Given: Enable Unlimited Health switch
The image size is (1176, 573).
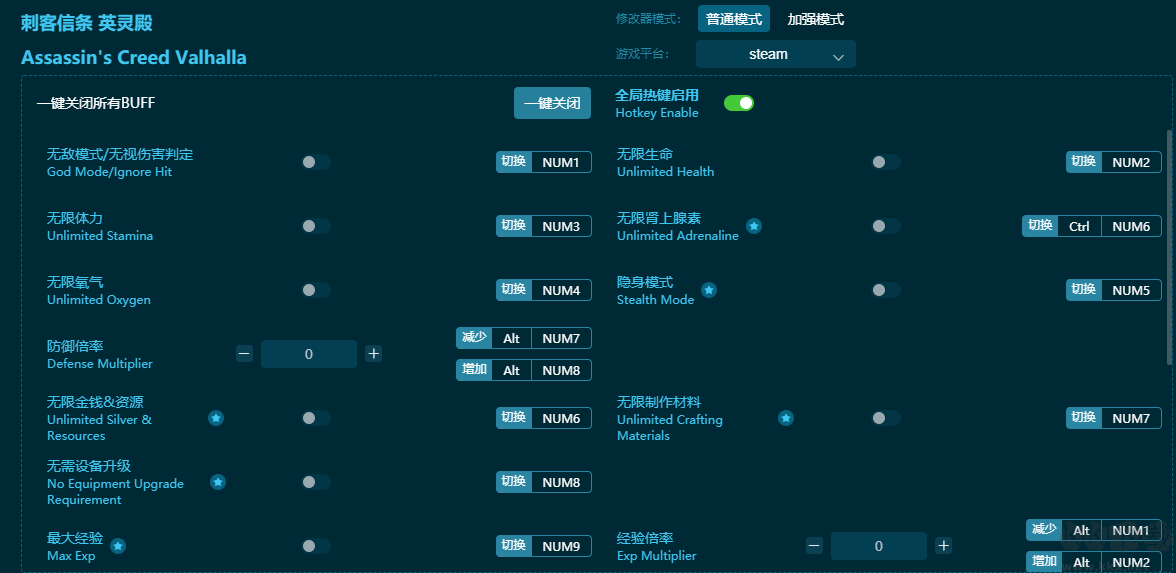Looking at the screenshot, I should click(x=886, y=162).
